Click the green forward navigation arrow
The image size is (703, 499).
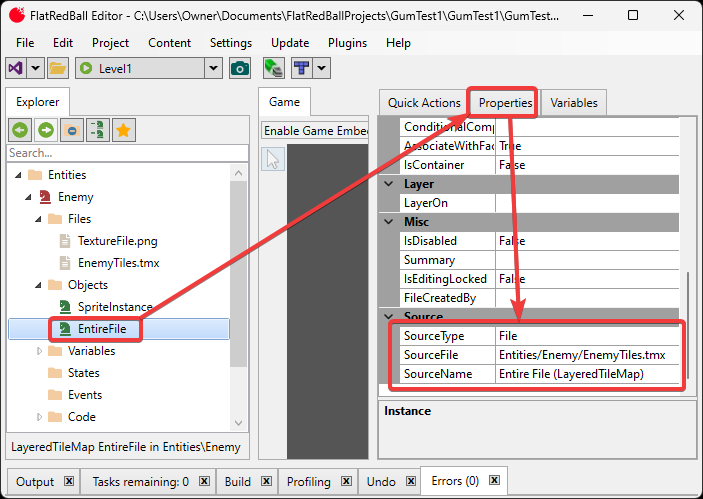click(x=46, y=130)
